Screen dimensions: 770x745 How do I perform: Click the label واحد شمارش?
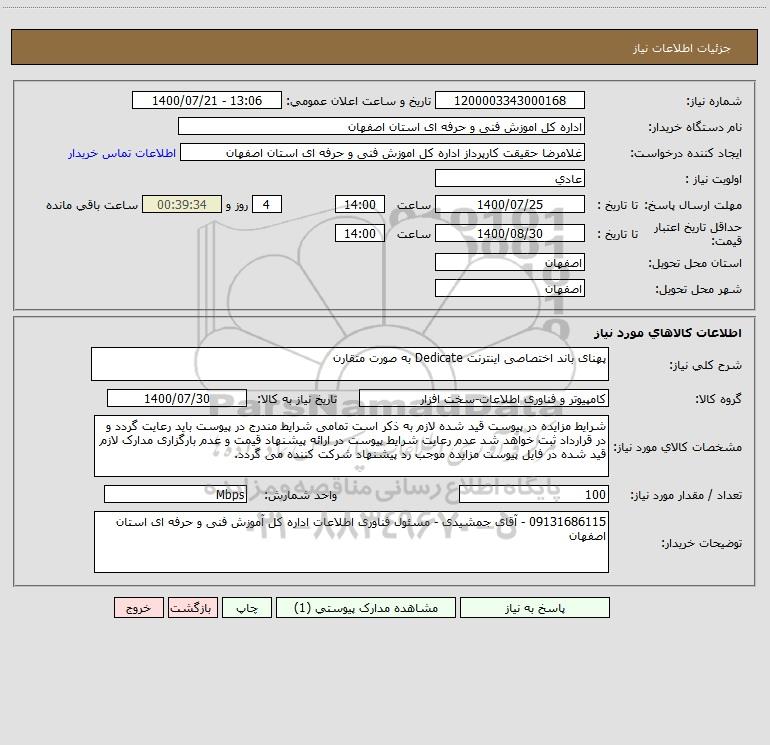click(301, 496)
